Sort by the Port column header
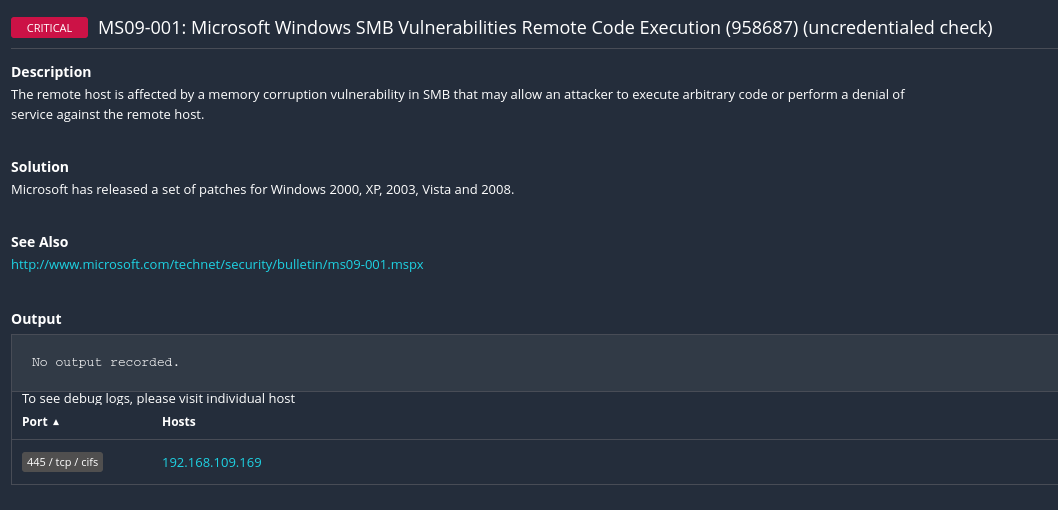Screen dimensions: 1058x510 35,422
